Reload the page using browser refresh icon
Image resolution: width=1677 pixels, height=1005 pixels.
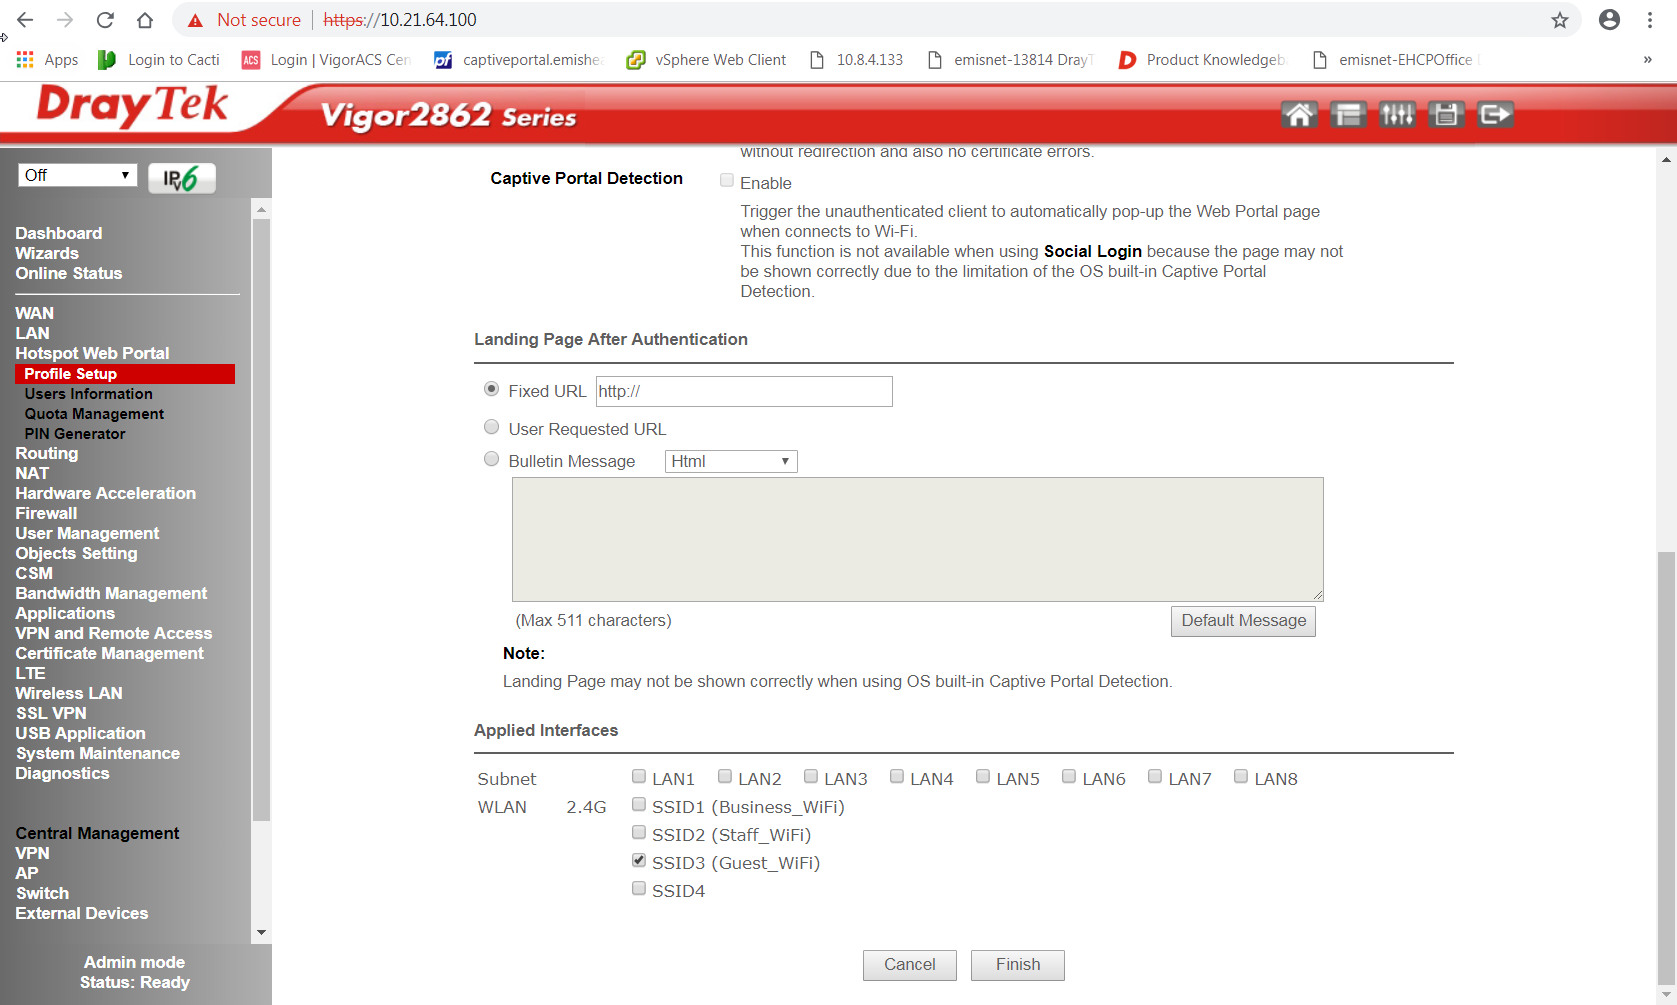pos(105,20)
